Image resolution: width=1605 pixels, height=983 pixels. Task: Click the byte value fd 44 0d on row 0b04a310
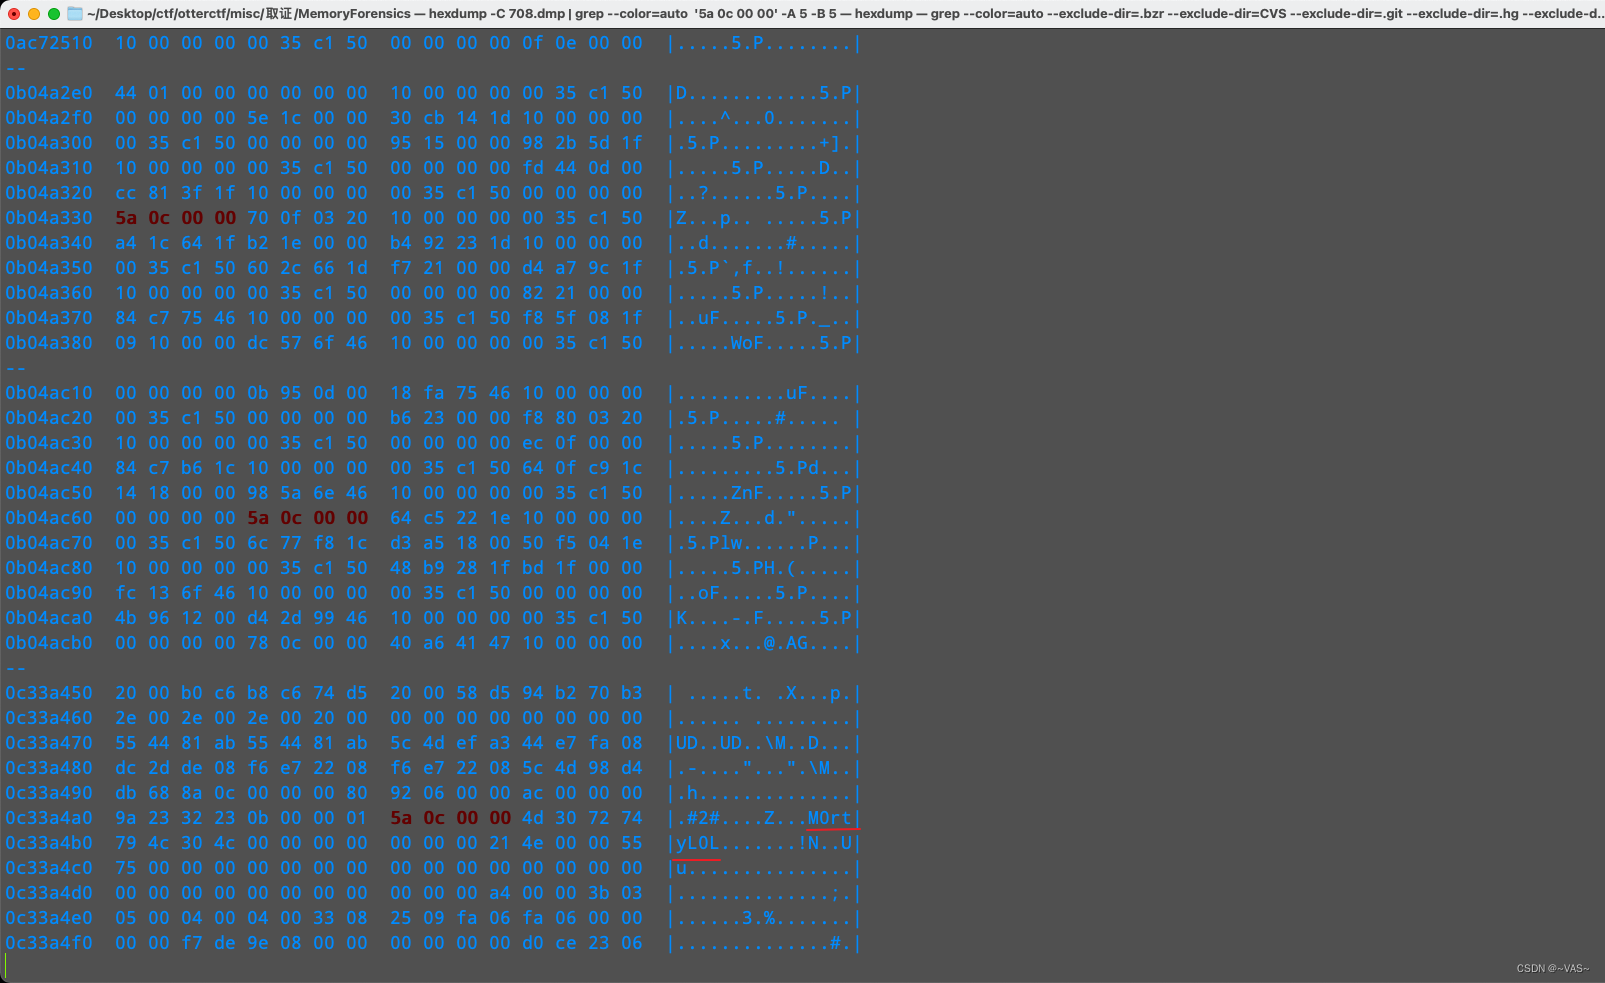[567, 168]
